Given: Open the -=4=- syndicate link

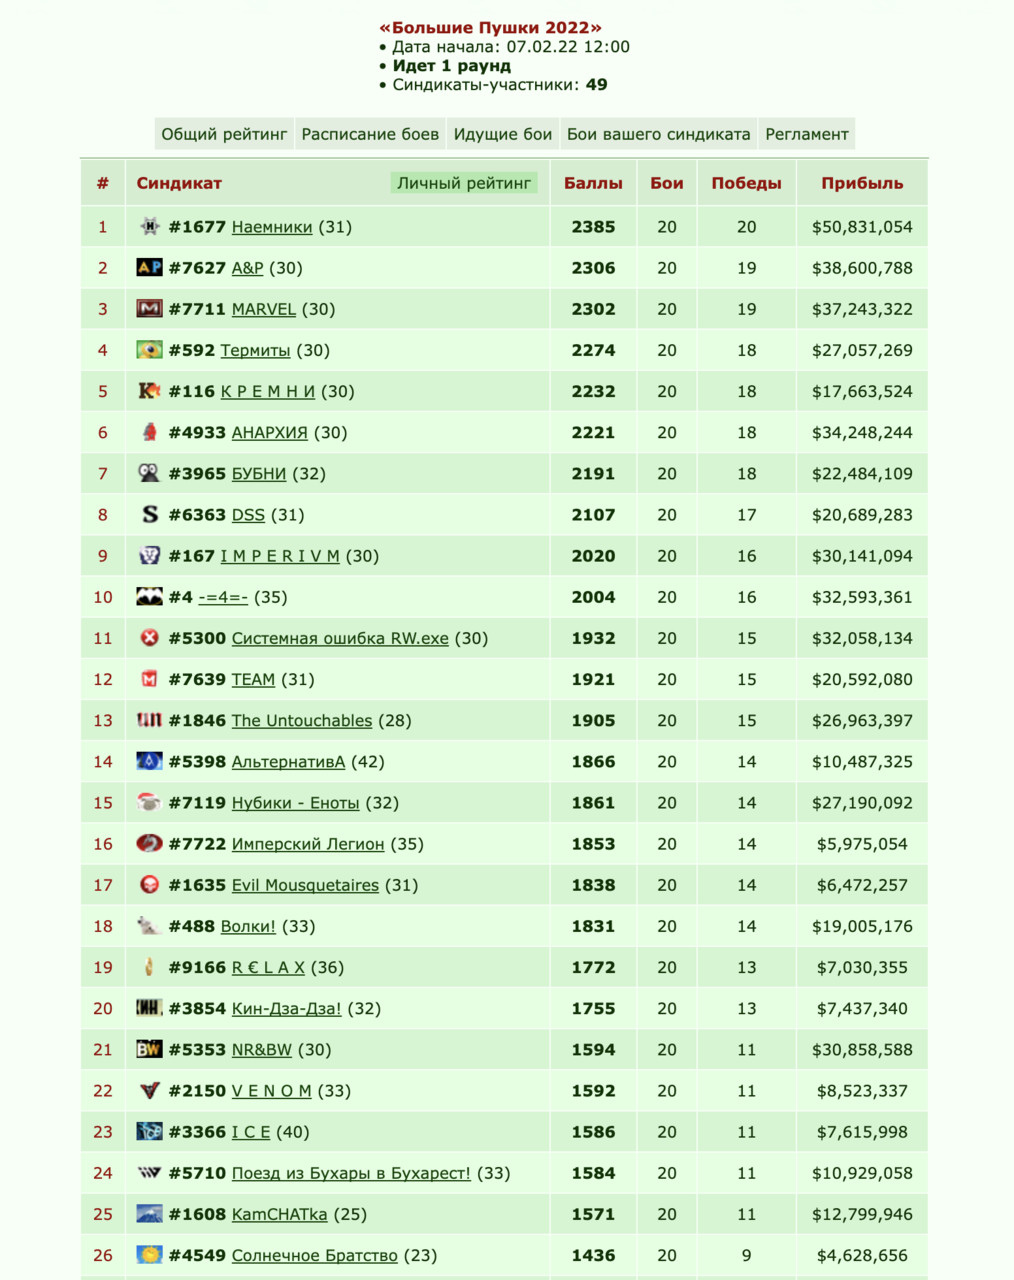Looking at the screenshot, I should click(223, 597).
